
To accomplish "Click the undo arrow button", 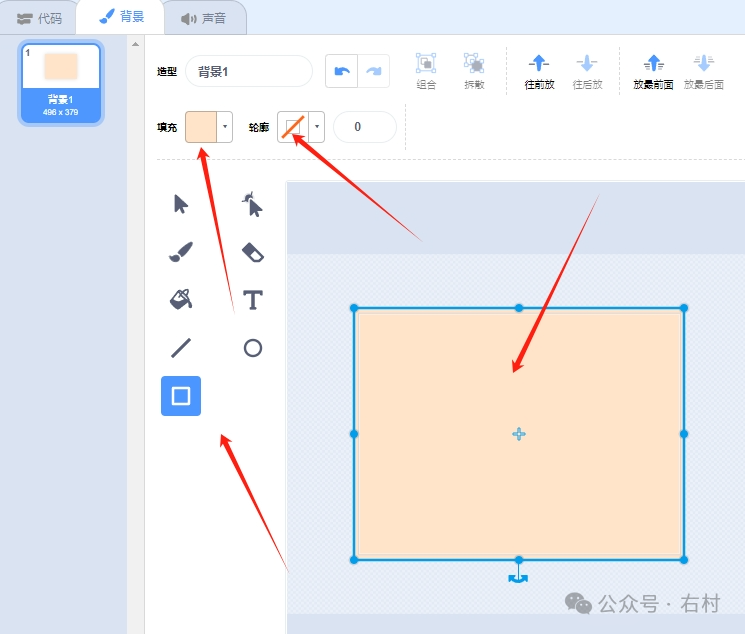I will coord(342,71).
